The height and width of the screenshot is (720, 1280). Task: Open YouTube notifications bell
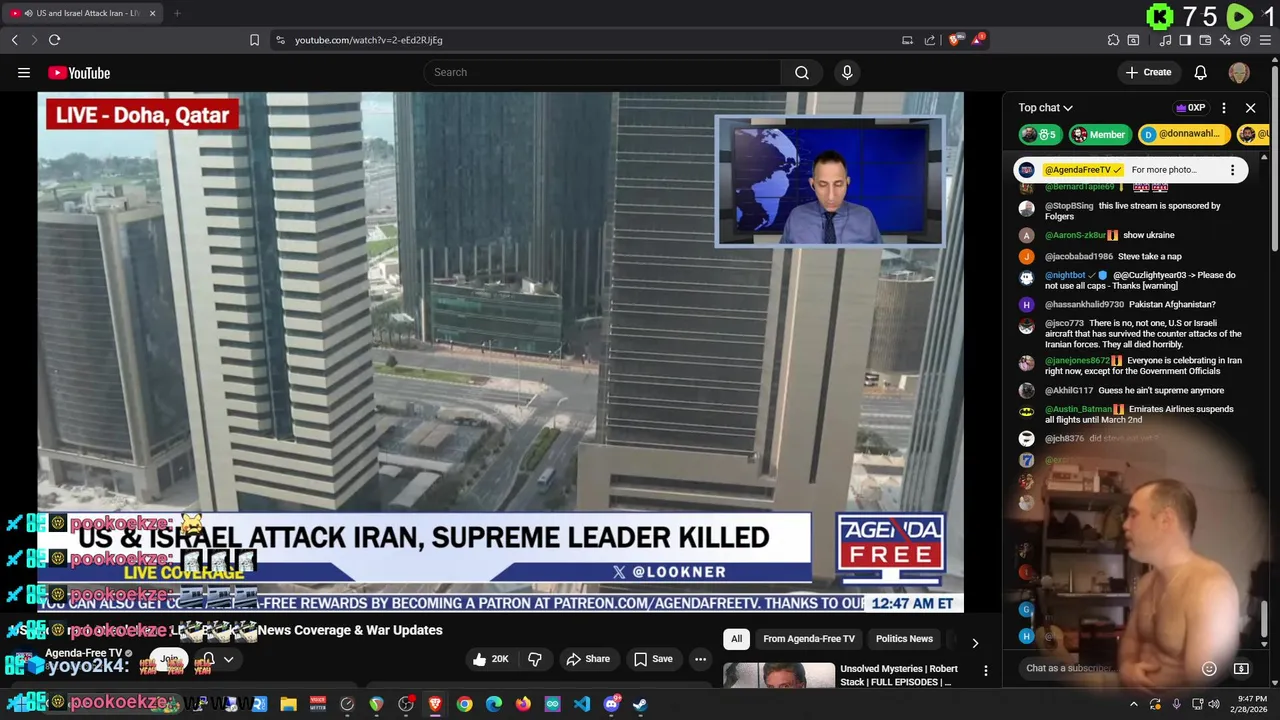[1201, 72]
